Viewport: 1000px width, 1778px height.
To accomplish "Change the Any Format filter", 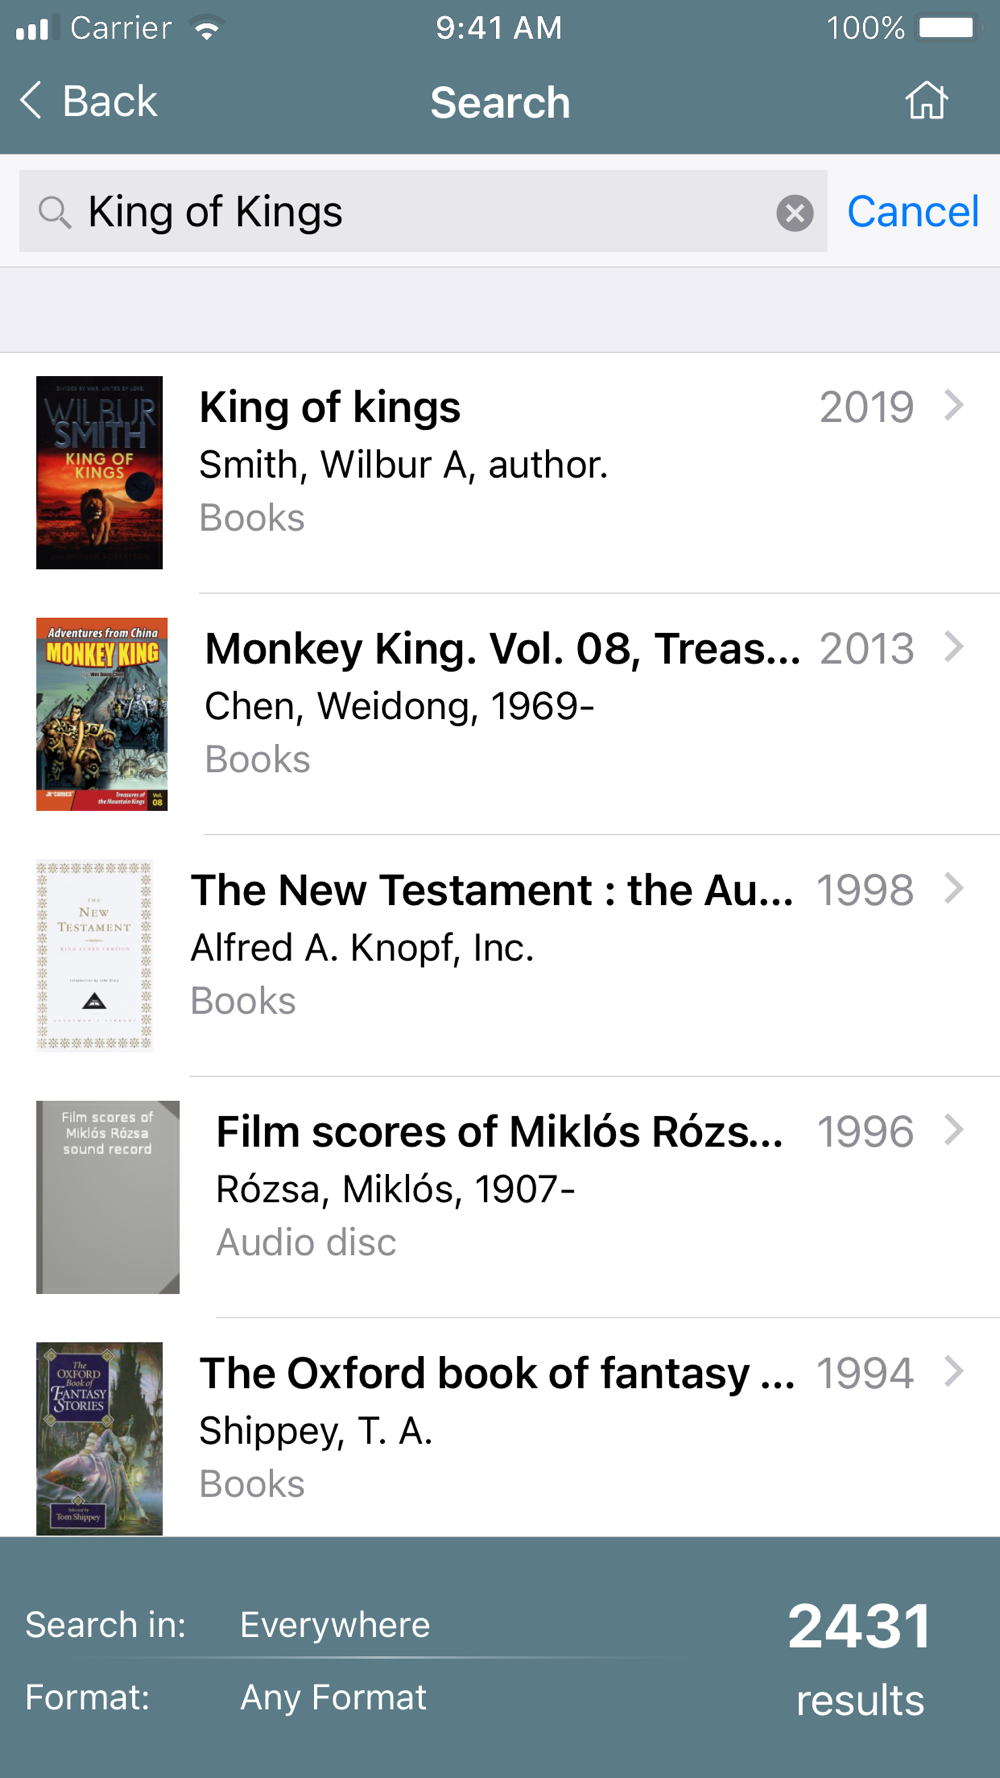I will click(333, 1697).
